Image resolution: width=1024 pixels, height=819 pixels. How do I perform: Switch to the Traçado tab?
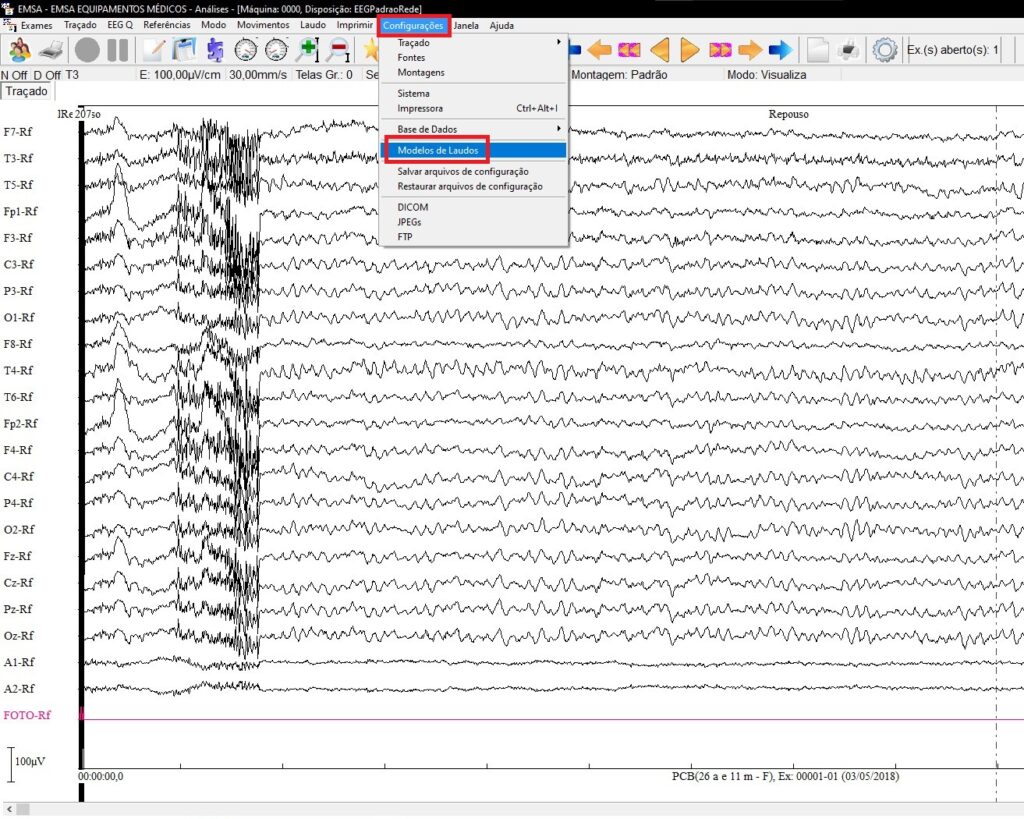click(26, 92)
